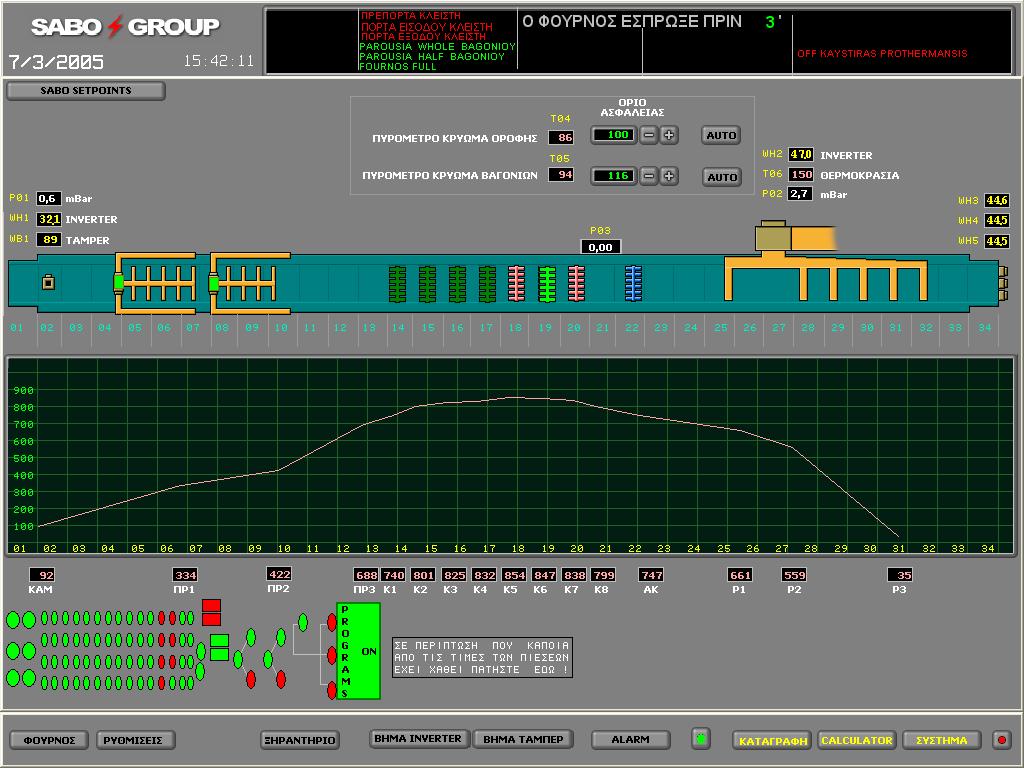Select the dark green burner group above position 17

(487, 284)
